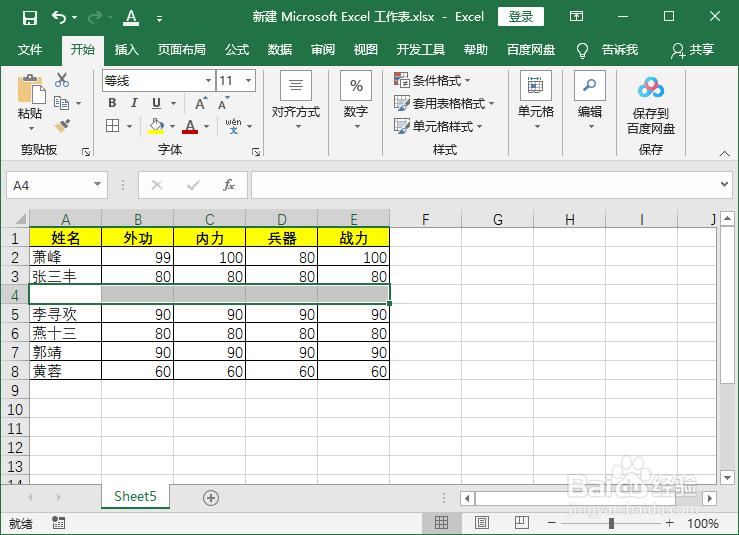Click the select-all corner triangle

coord(21,219)
